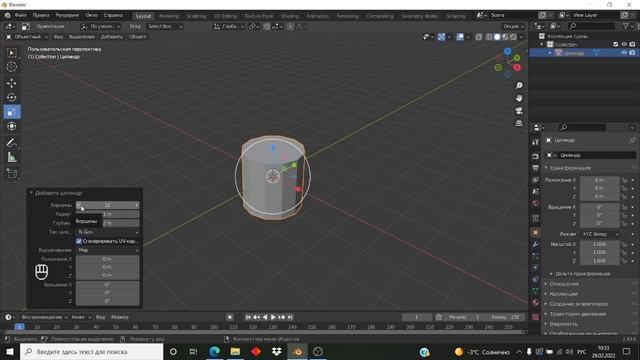
Task: Open the Global transform orientation dropdown
Action: point(229,27)
